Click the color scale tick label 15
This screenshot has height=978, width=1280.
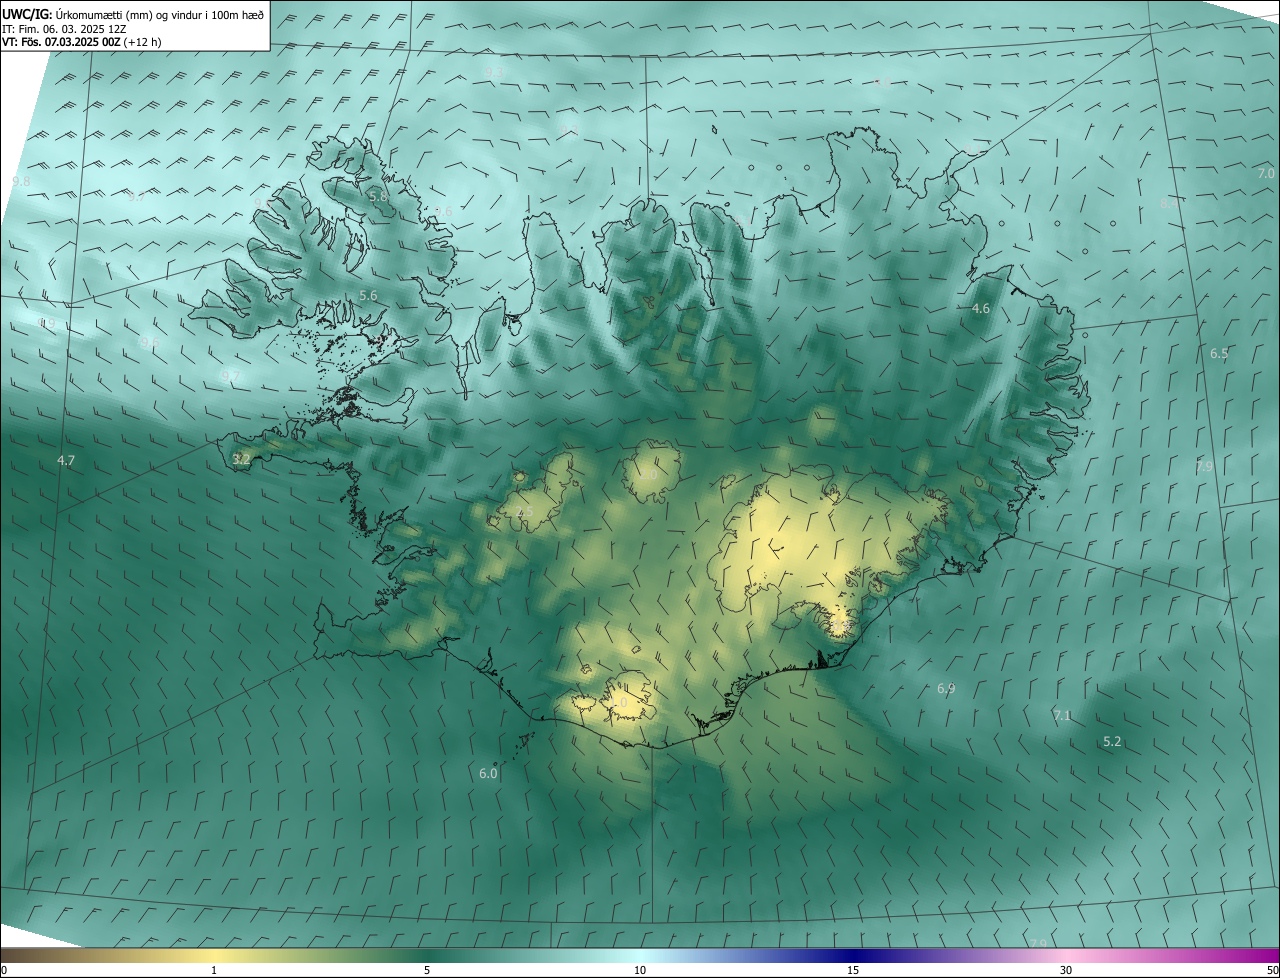coord(853,971)
